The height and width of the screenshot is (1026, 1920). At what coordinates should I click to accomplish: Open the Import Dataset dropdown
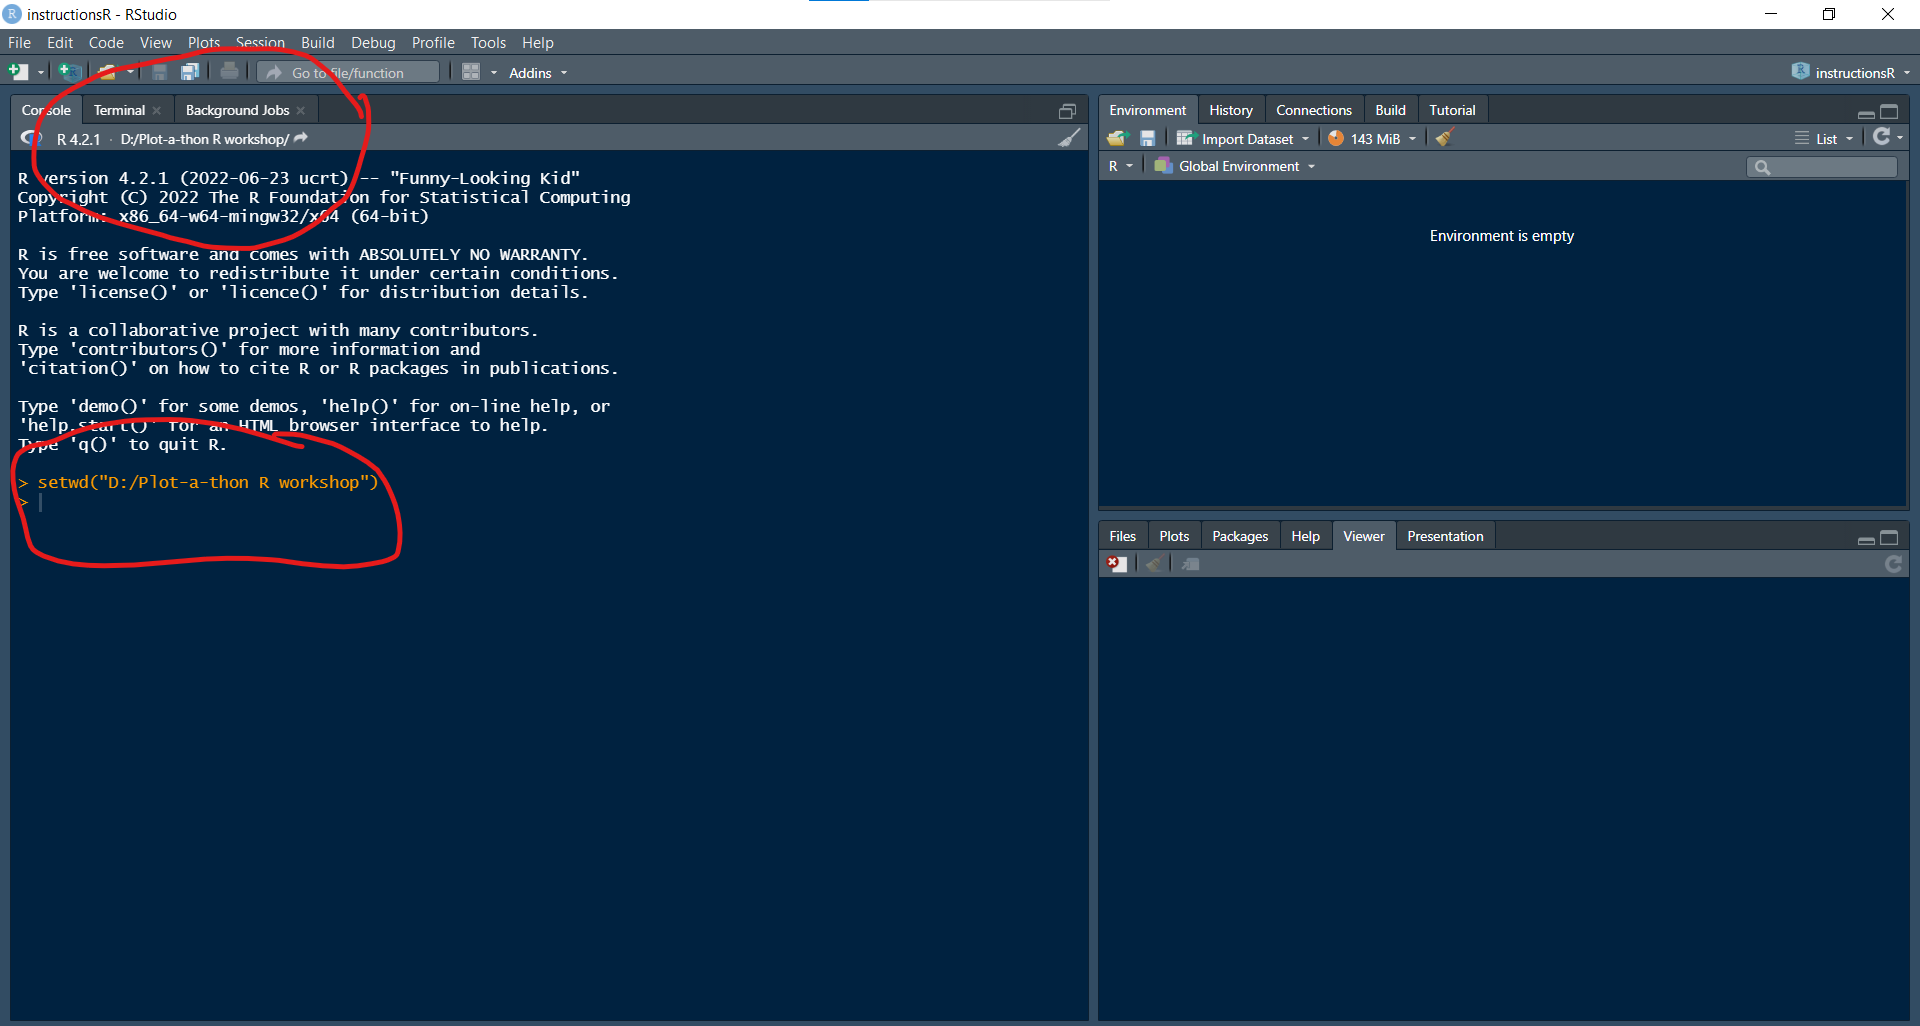pos(1243,138)
